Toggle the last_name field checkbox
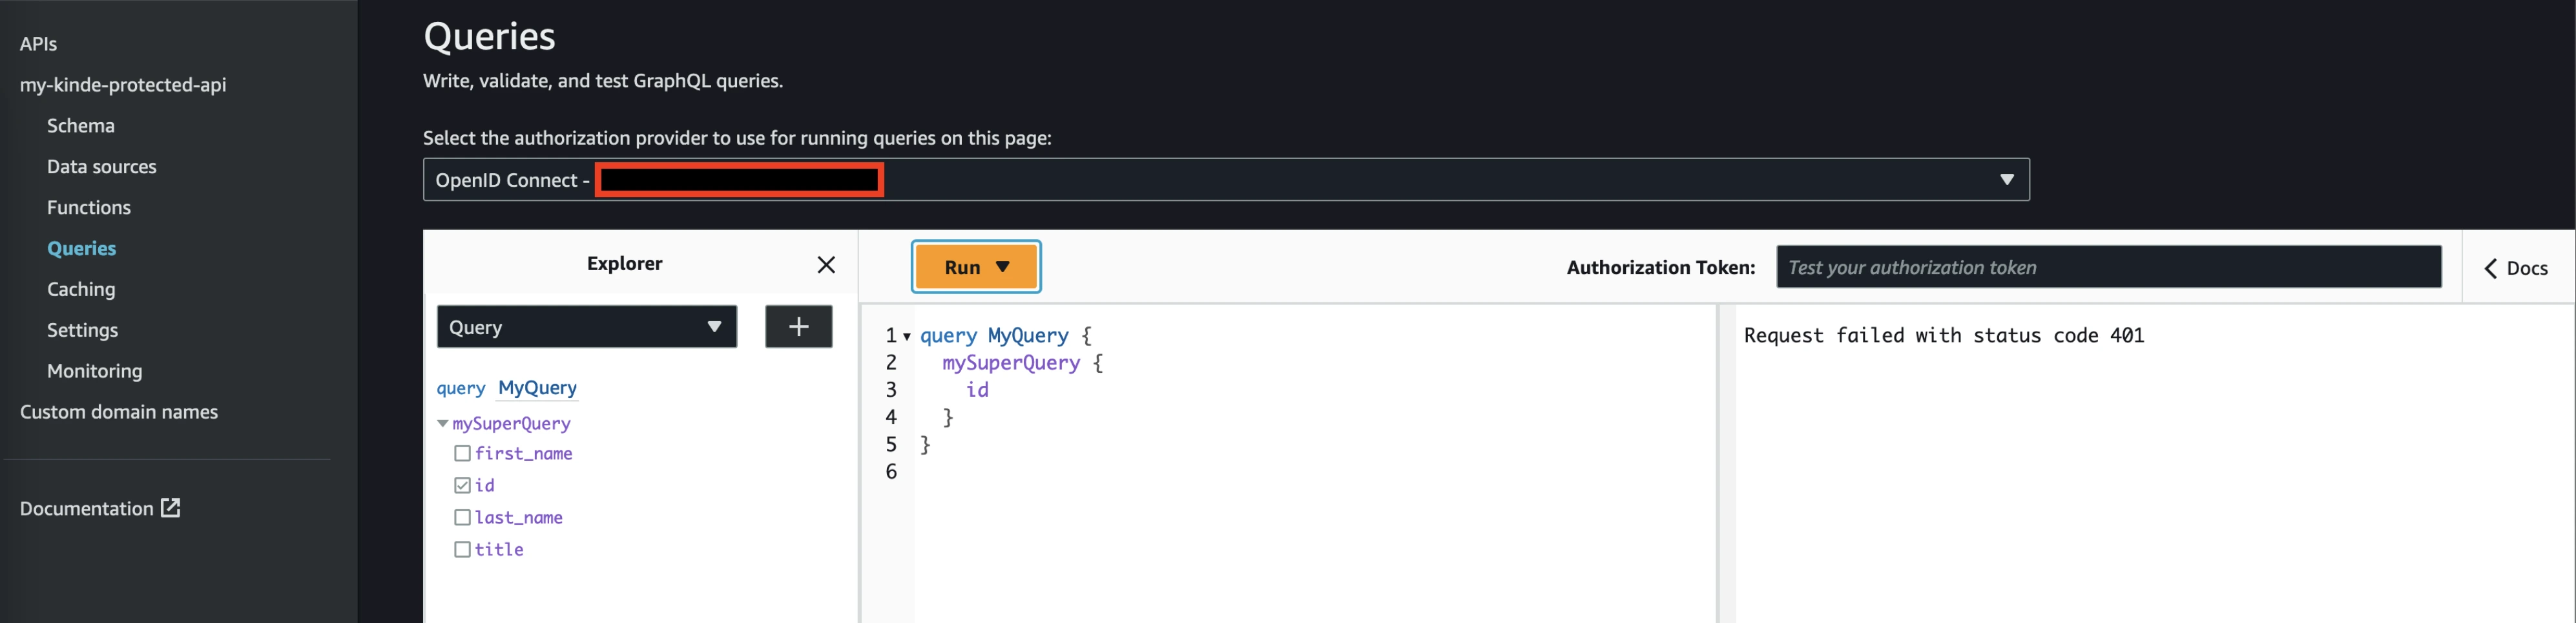This screenshot has width=2576, height=623. 462,518
